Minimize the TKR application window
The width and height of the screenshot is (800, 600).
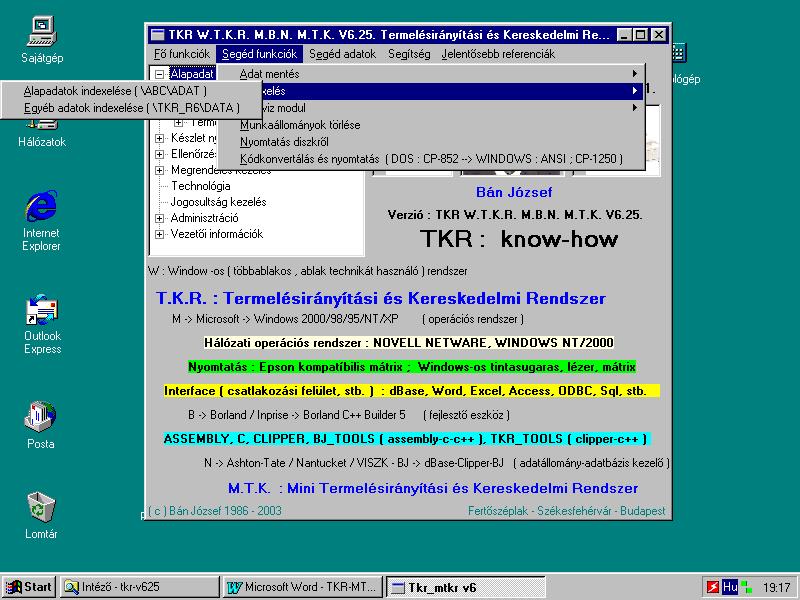(624, 35)
